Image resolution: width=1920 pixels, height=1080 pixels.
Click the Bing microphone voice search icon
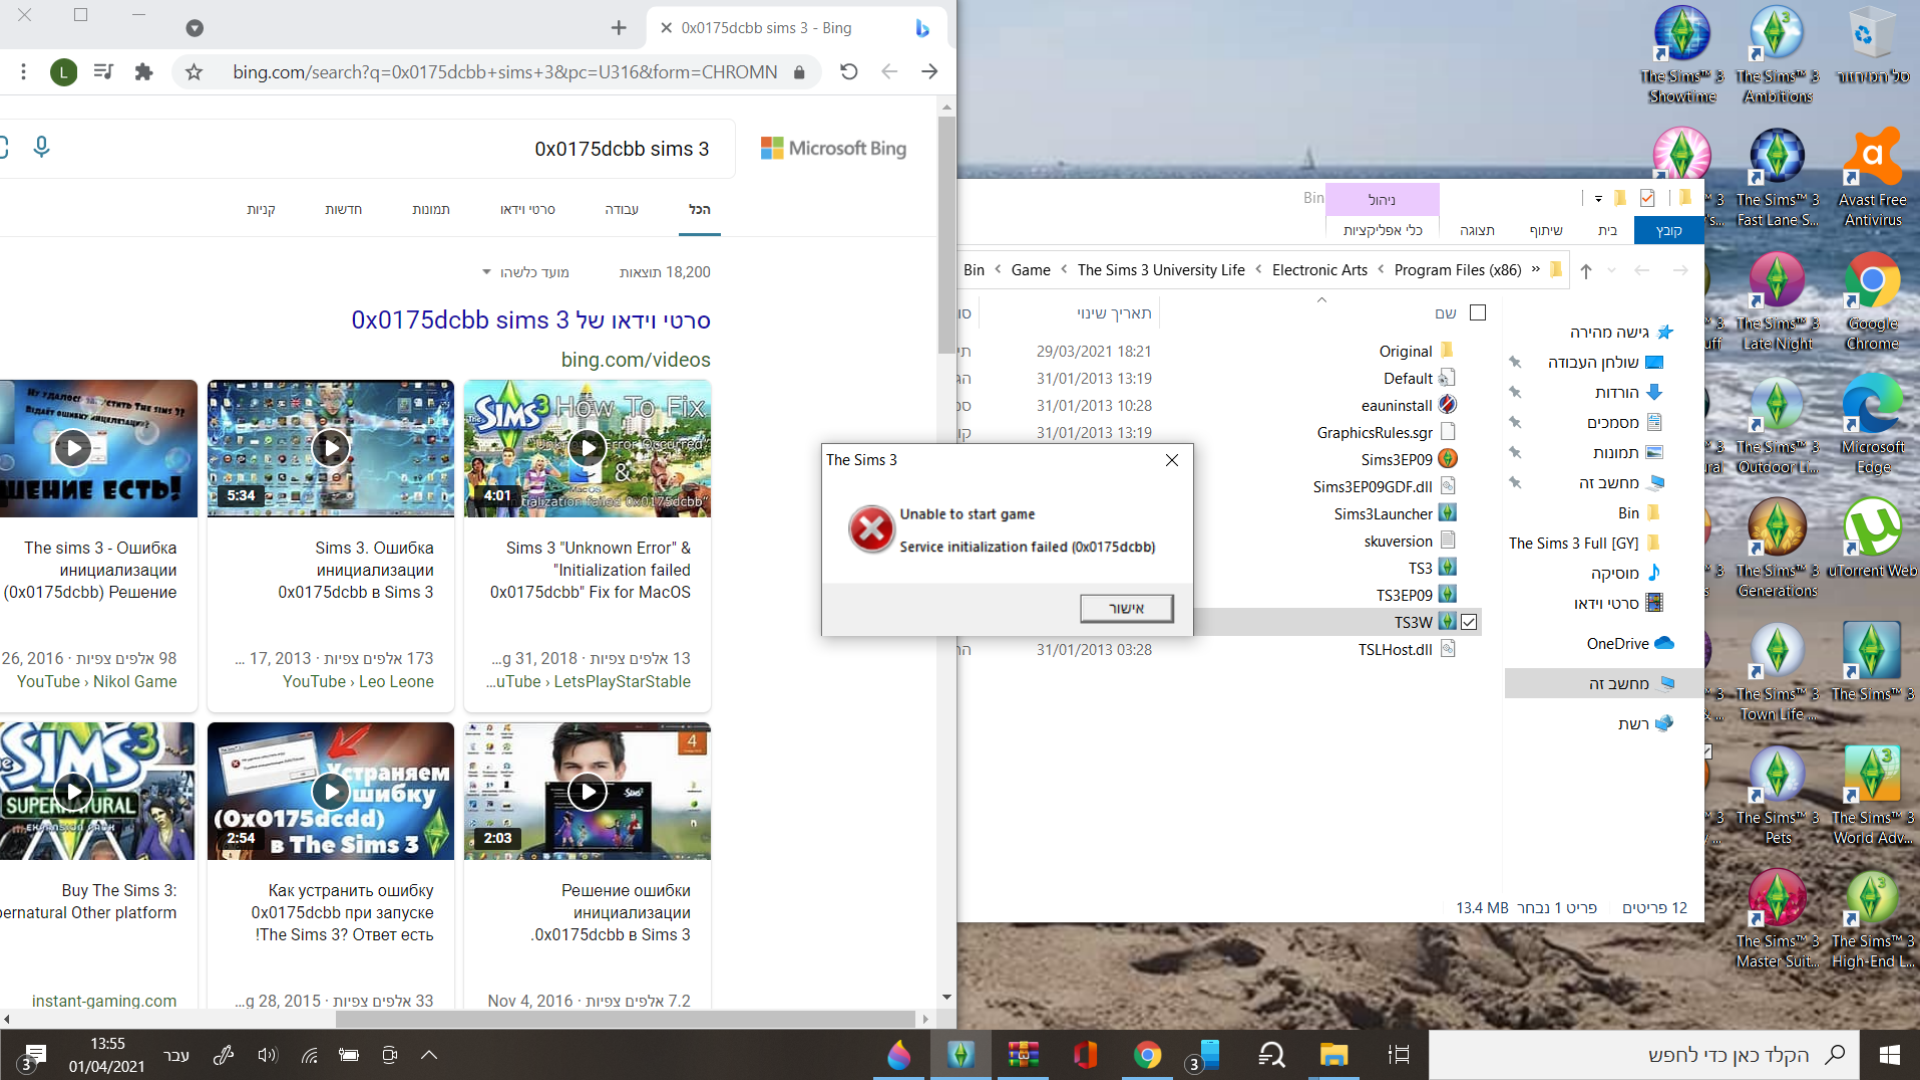[x=41, y=148]
